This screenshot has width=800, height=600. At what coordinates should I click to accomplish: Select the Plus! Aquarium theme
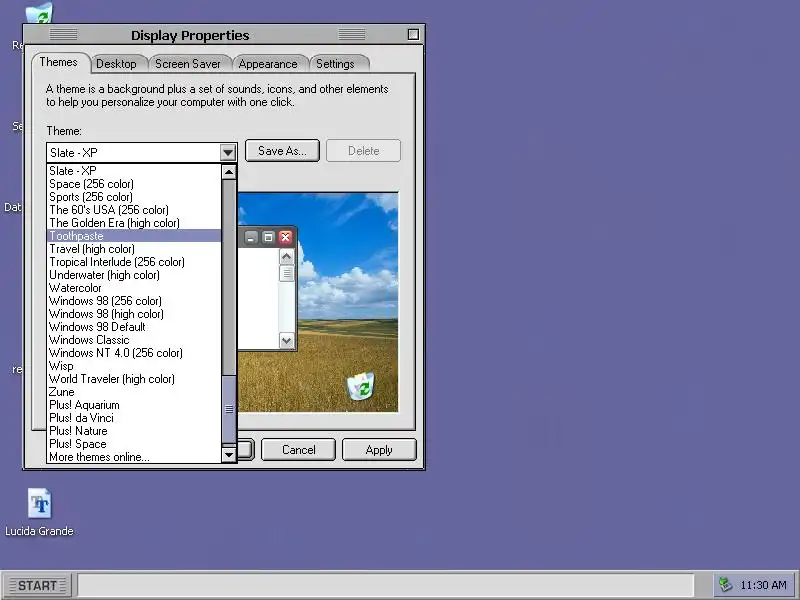coord(134,405)
